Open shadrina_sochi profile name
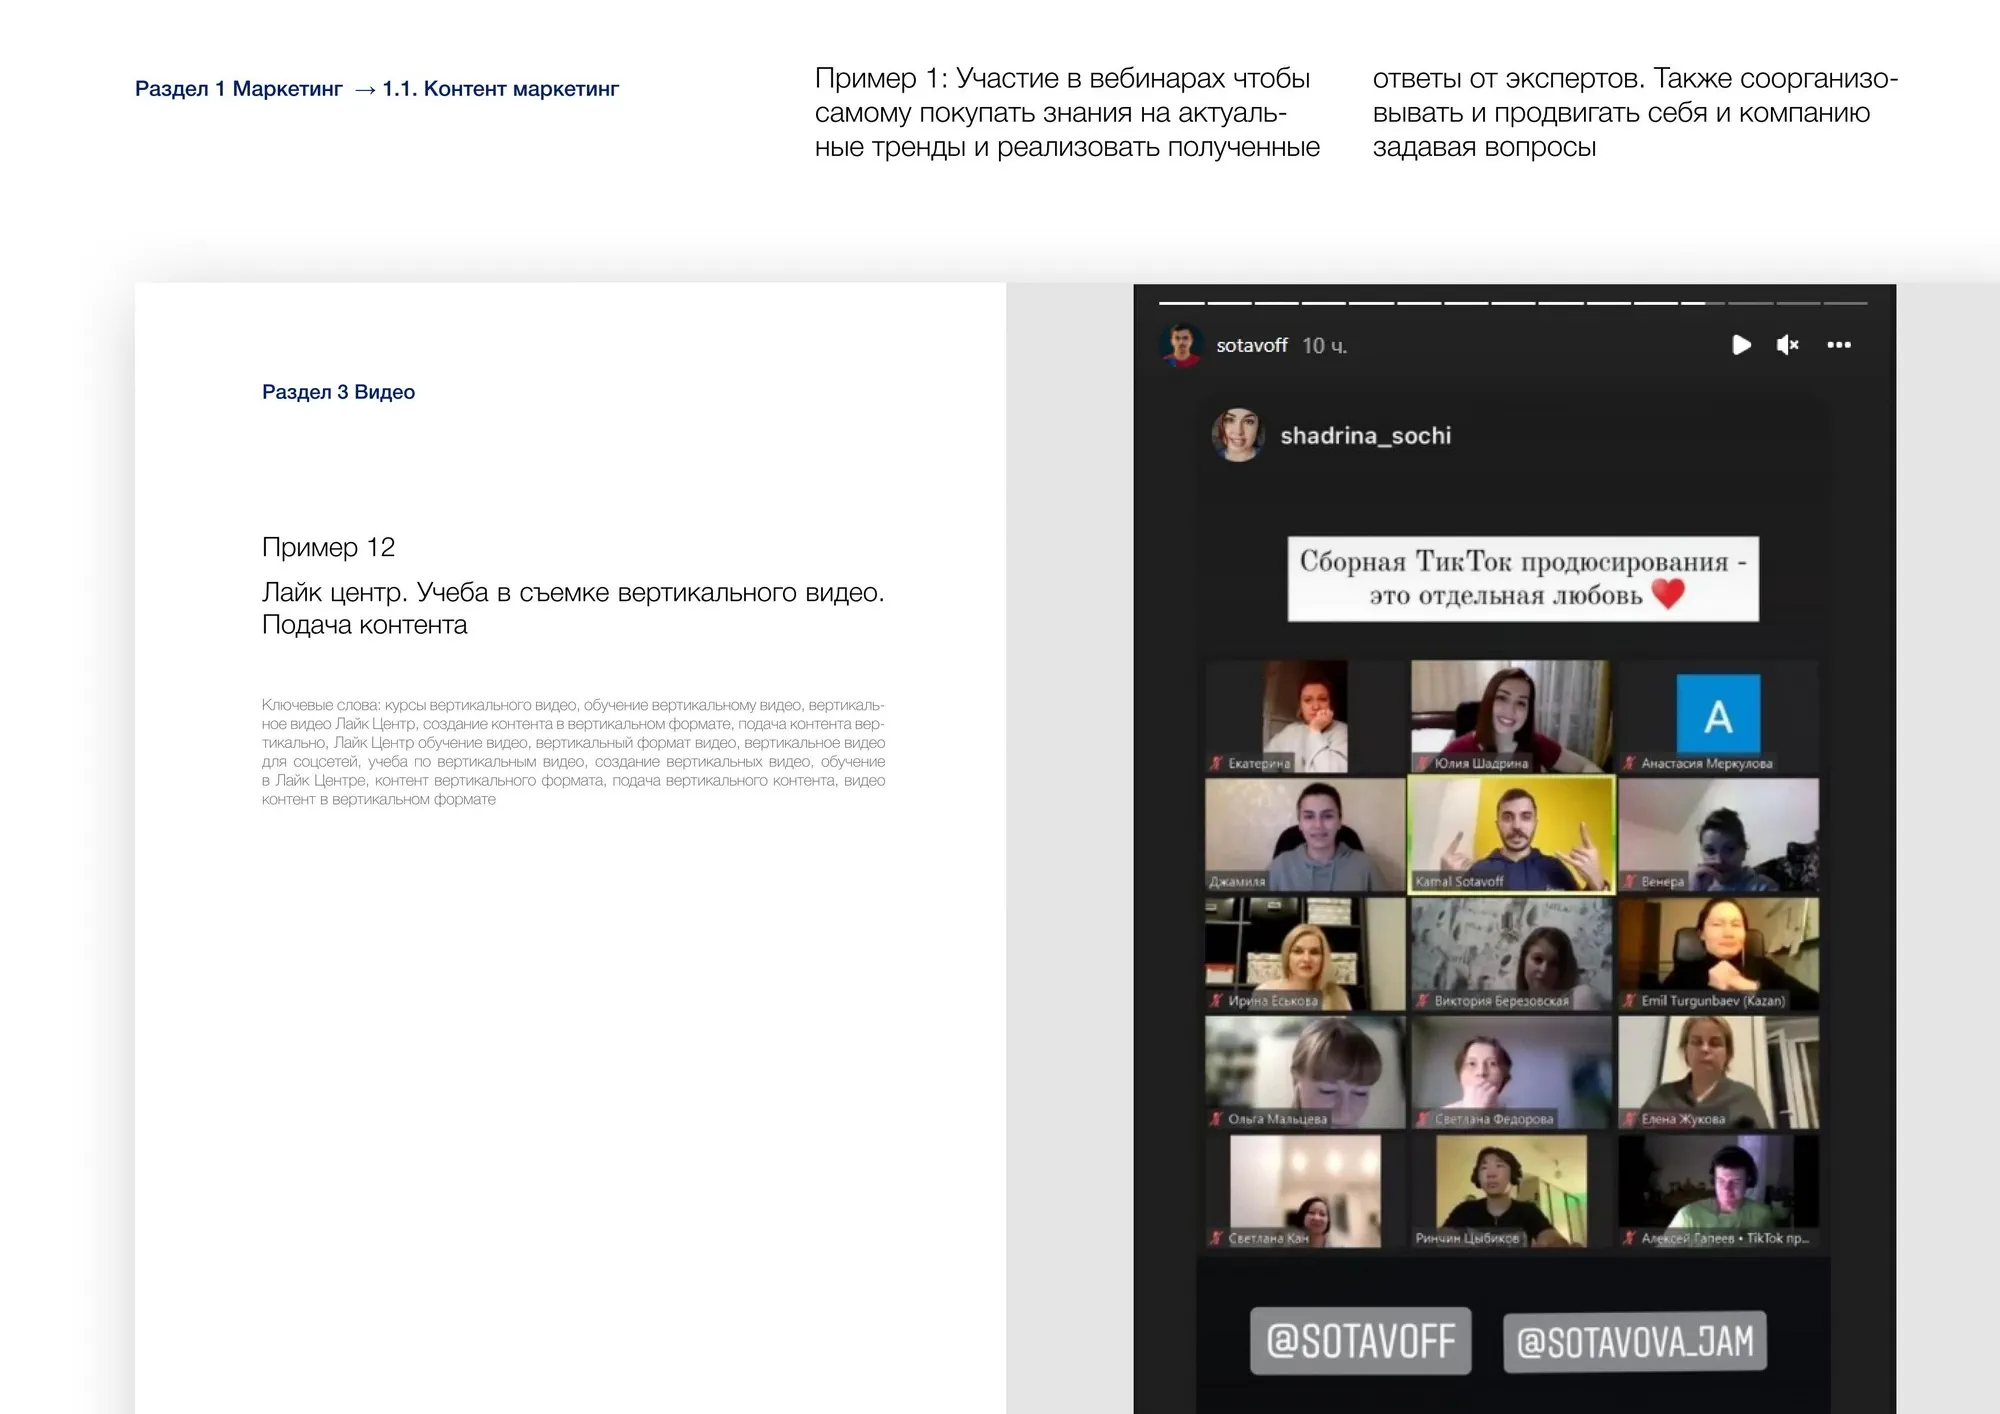2000x1414 pixels. pyautogui.click(x=1365, y=436)
